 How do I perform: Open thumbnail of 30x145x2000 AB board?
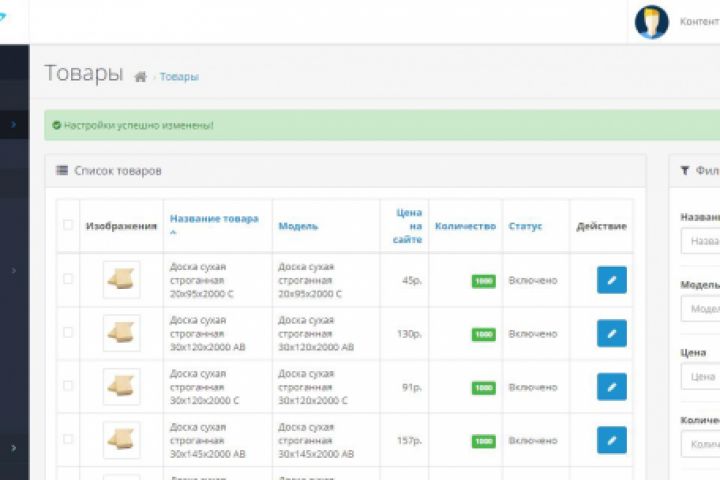(121, 440)
